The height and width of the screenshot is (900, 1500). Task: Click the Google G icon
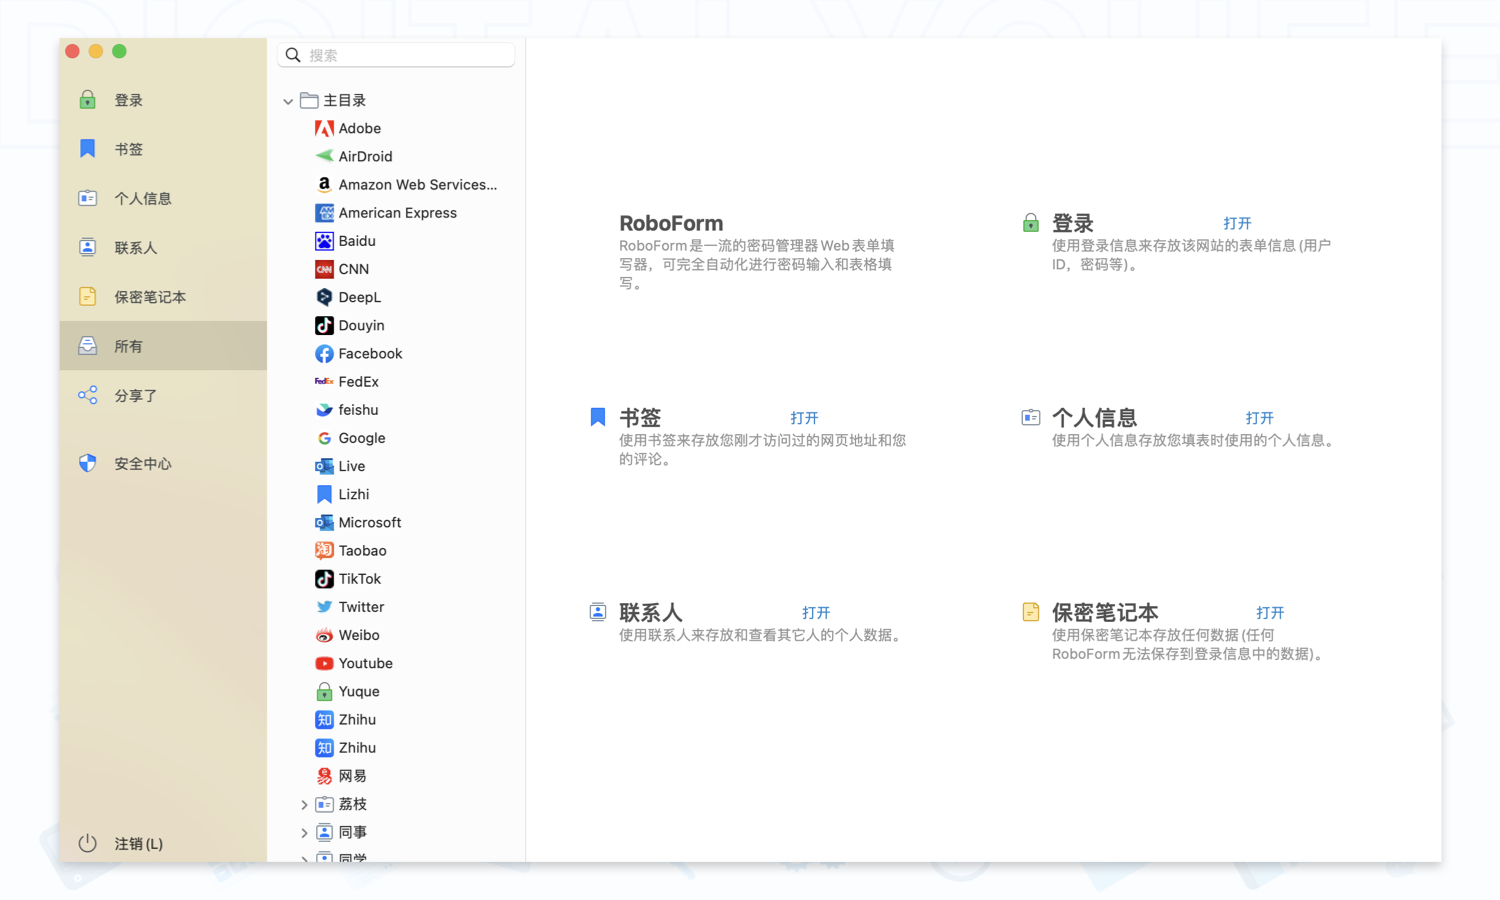point(324,438)
